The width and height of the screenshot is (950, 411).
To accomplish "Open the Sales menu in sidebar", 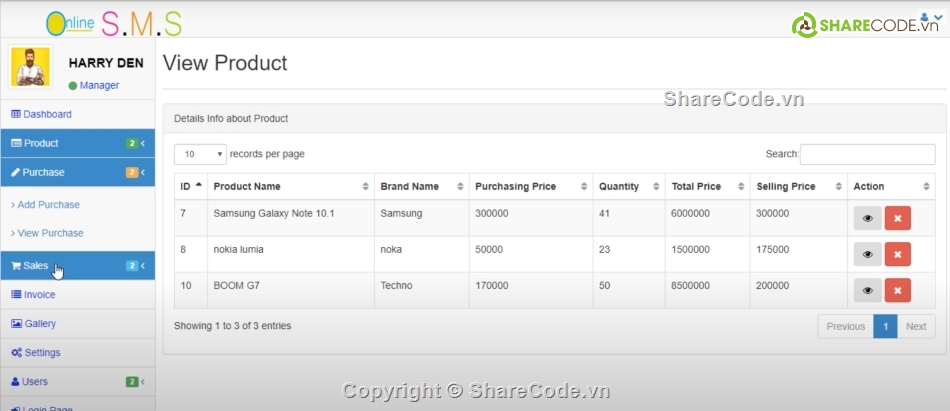I will pyautogui.click(x=78, y=266).
